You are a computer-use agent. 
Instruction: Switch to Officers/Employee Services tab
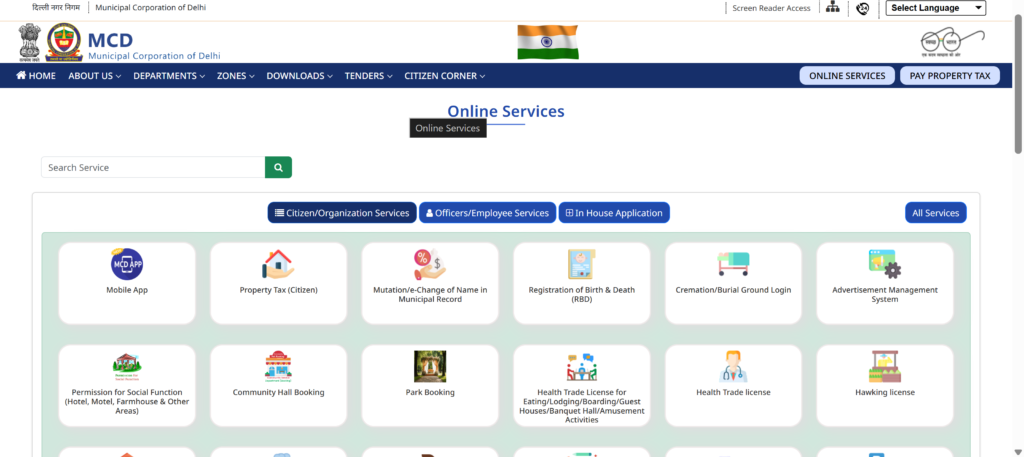tap(487, 213)
